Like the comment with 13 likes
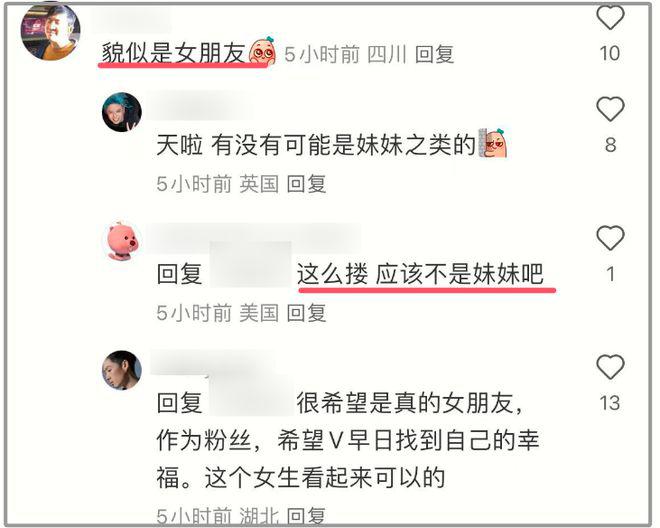Image resolution: width=660 pixels, height=528 pixels. pyautogui.click(x=610, y=367)
